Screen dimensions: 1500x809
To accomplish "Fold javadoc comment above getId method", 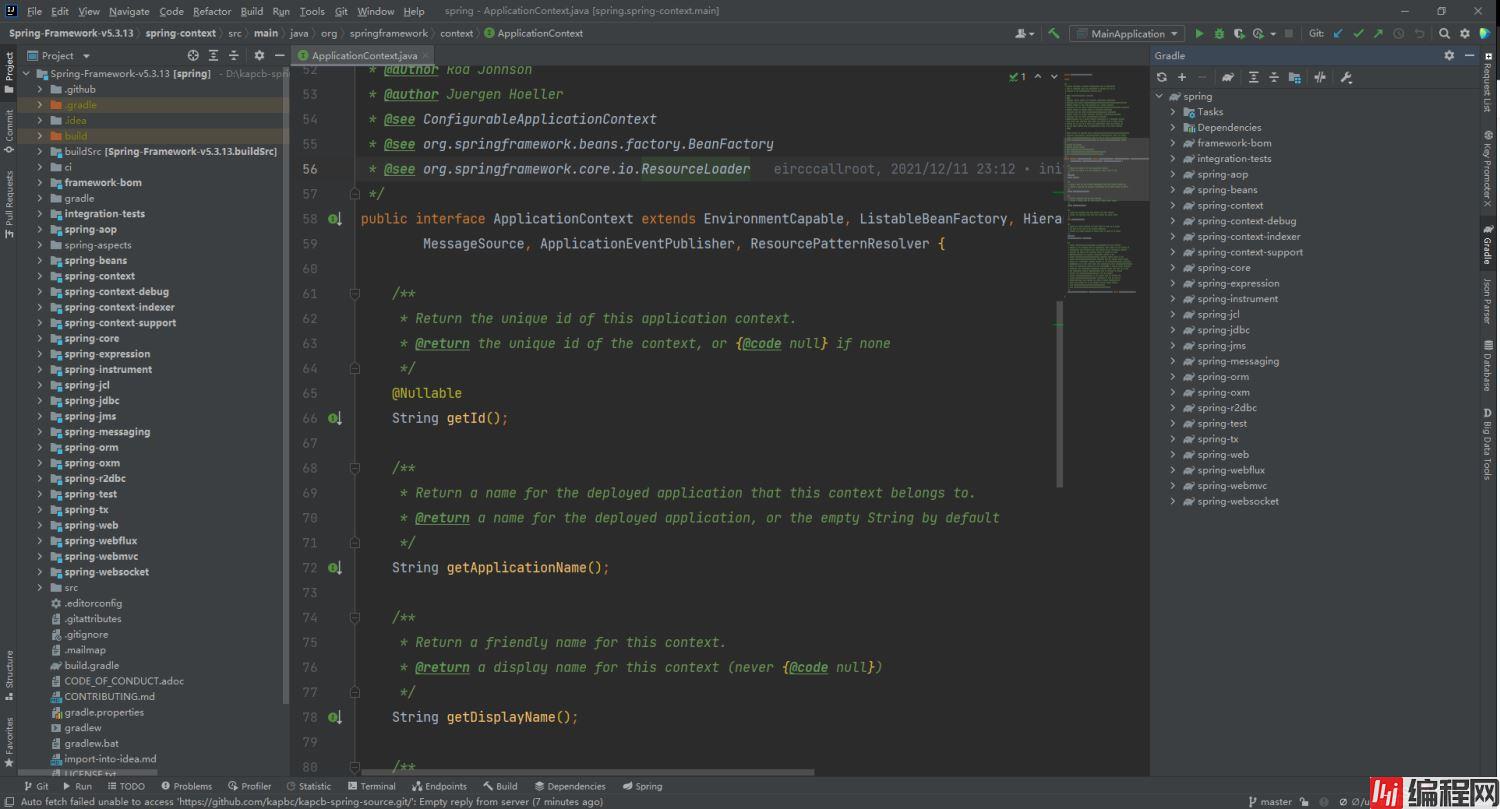I will 355,294.
